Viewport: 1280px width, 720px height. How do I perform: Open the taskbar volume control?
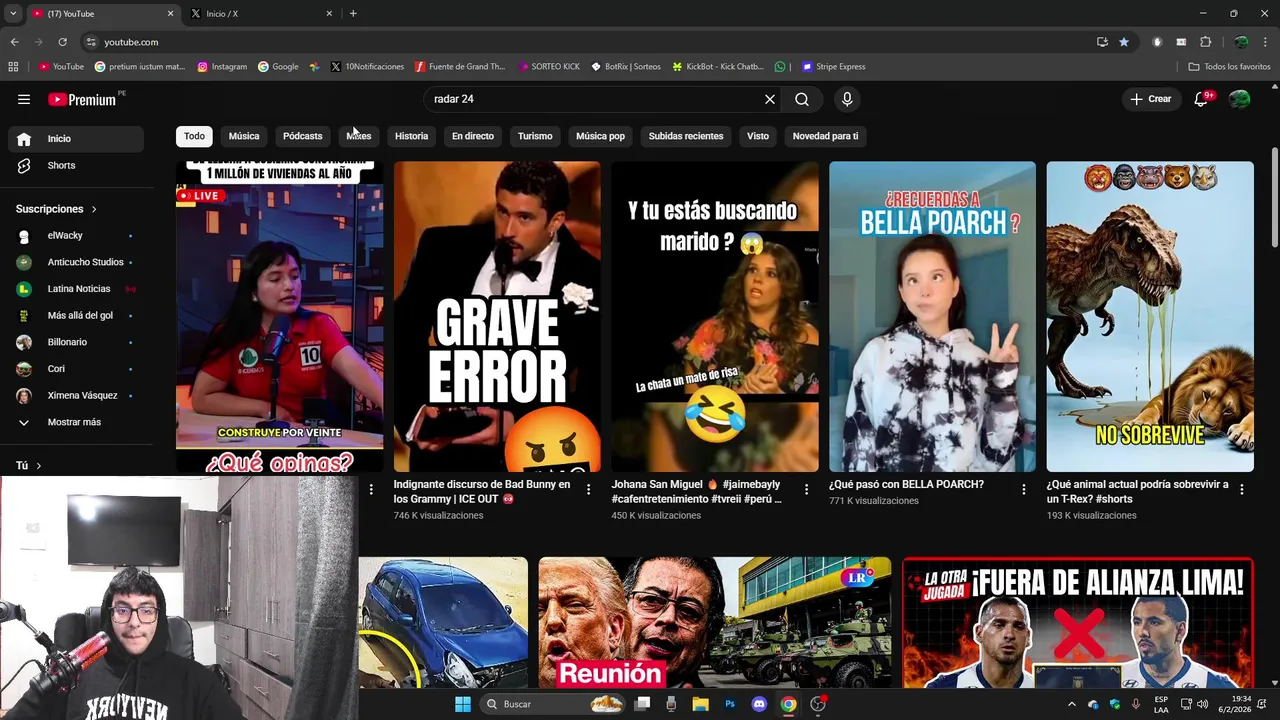click(1202, 704)
